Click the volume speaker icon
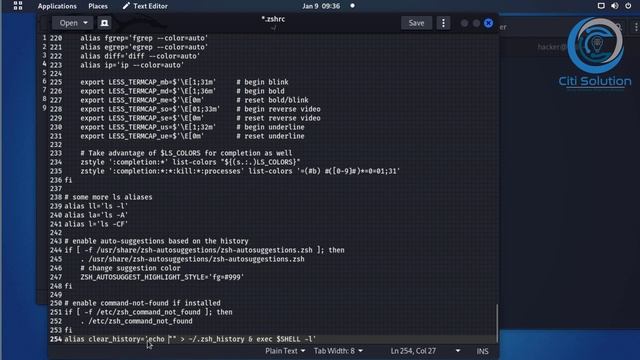Screen dimensions: 640x360 click(614, 6)
